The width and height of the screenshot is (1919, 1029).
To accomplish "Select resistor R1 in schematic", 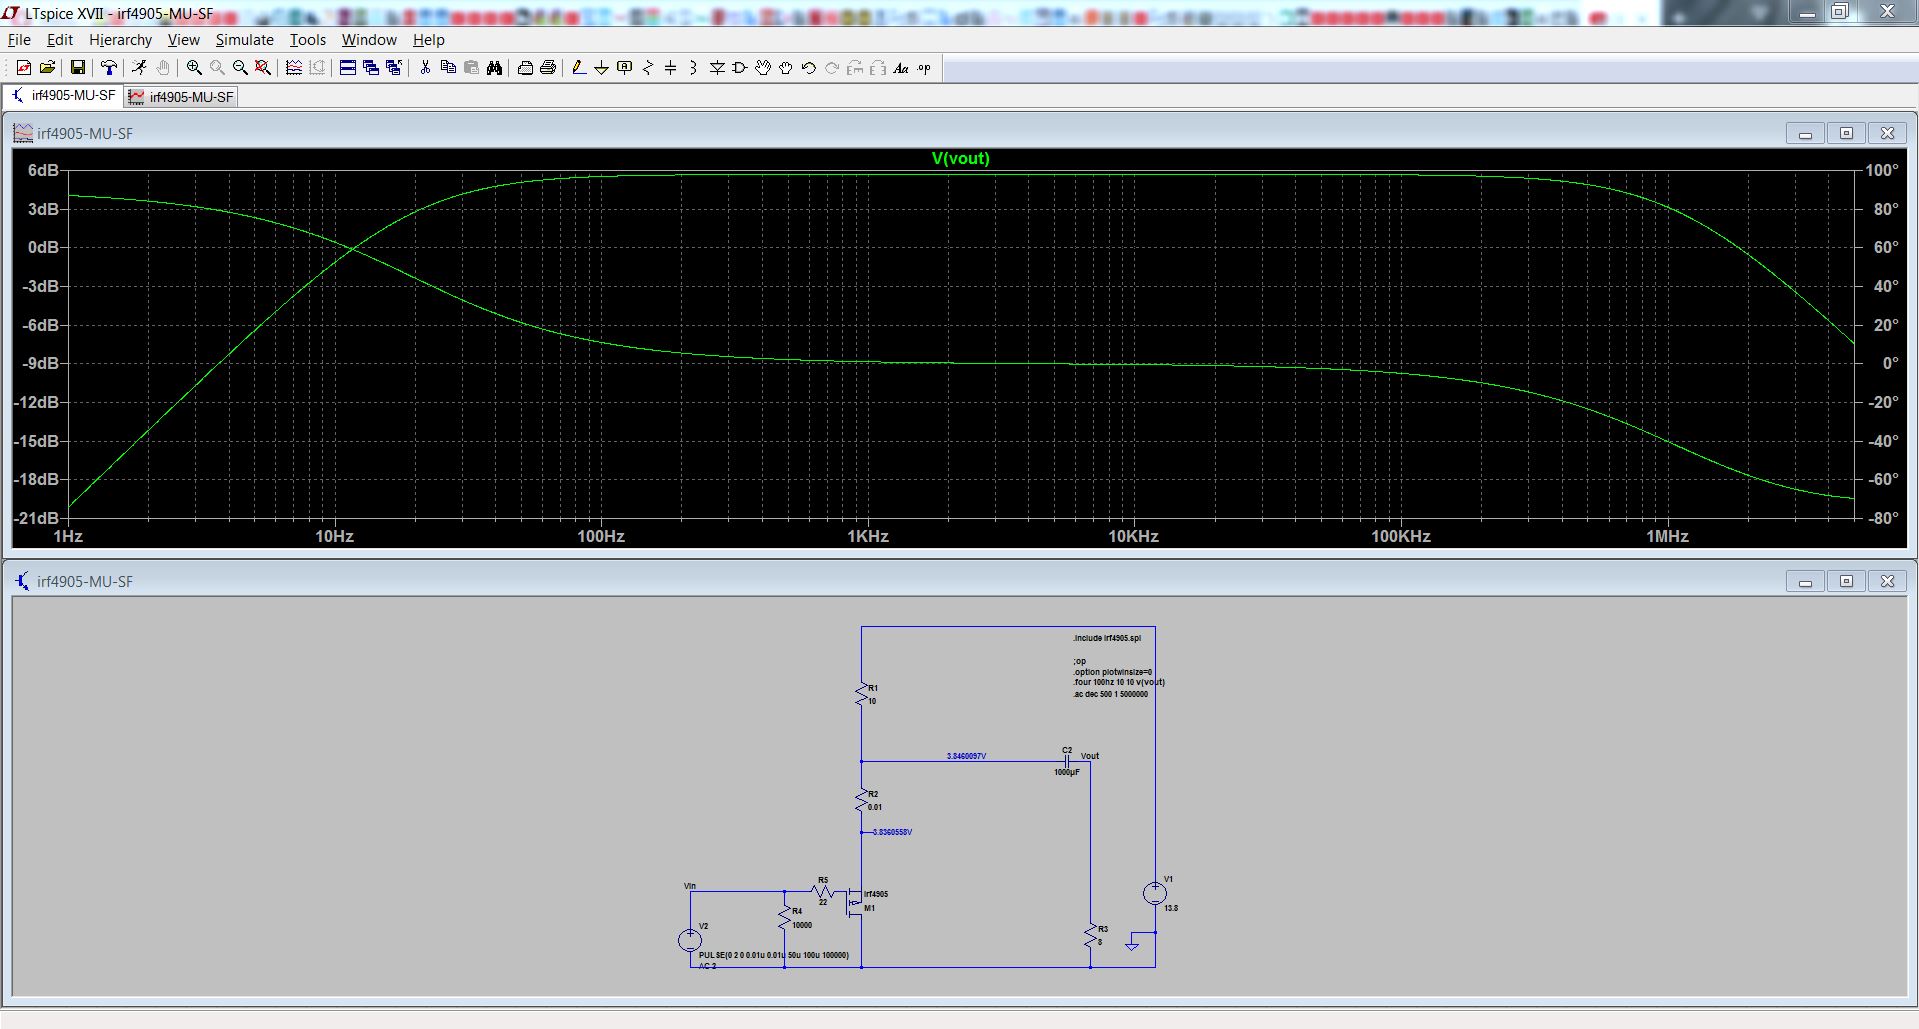I will point(861,694).
